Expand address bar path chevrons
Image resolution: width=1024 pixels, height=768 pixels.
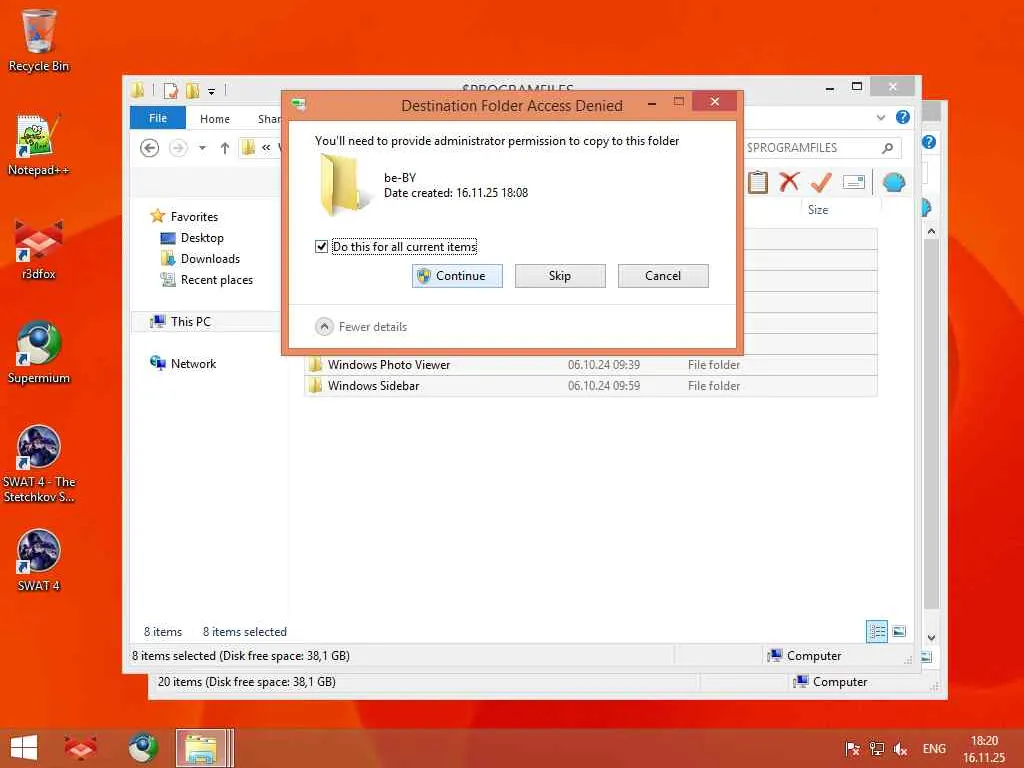[x=266, y=148]
